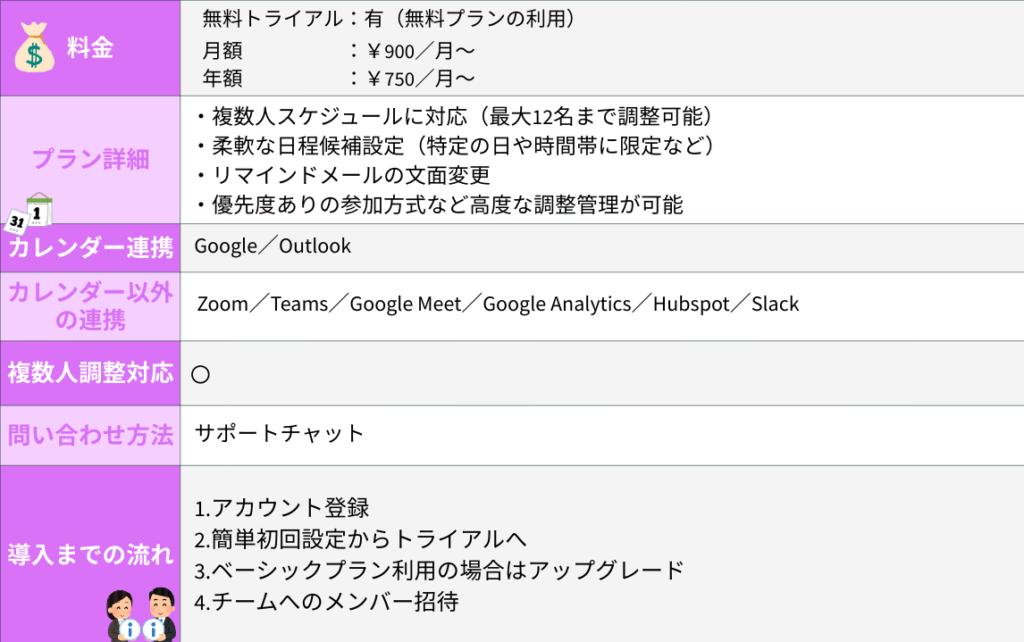Click the カレンダー連携 row label
Screen dimensions: 1024x642
[x=90, y=247]
